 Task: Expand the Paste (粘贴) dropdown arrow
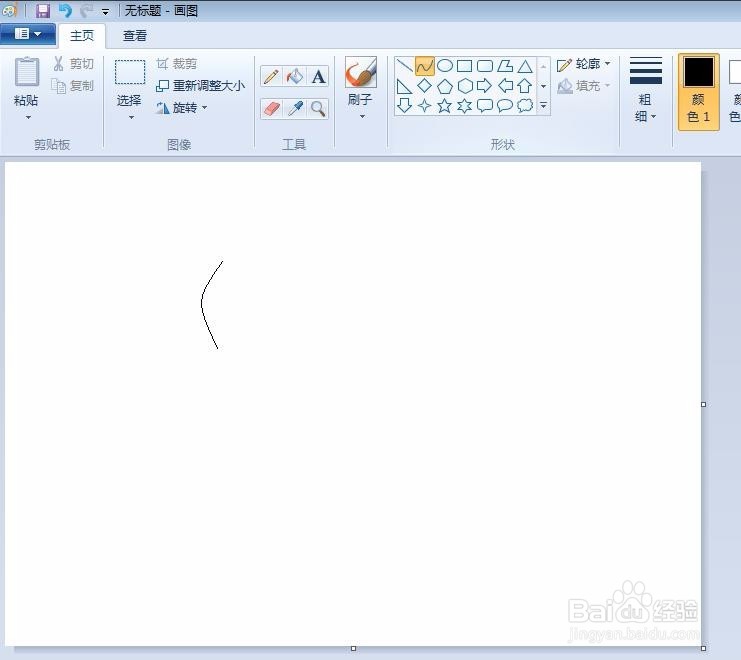[28, 117]
